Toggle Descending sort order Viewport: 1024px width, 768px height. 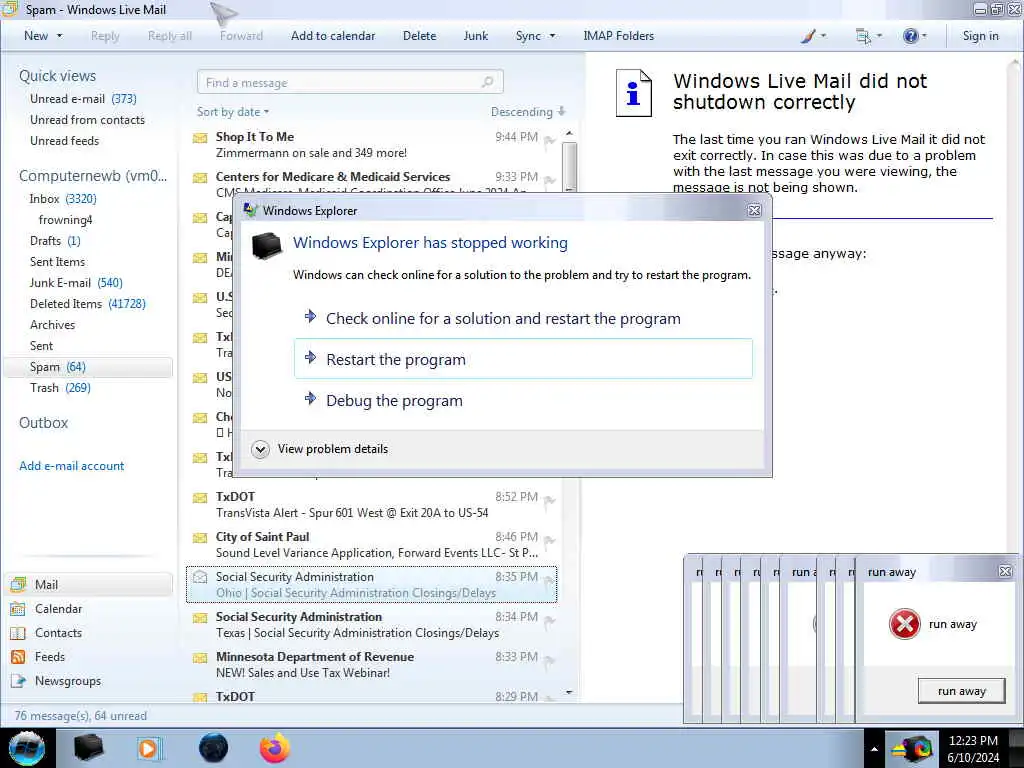pyautogui.click(x=528, y=112)
